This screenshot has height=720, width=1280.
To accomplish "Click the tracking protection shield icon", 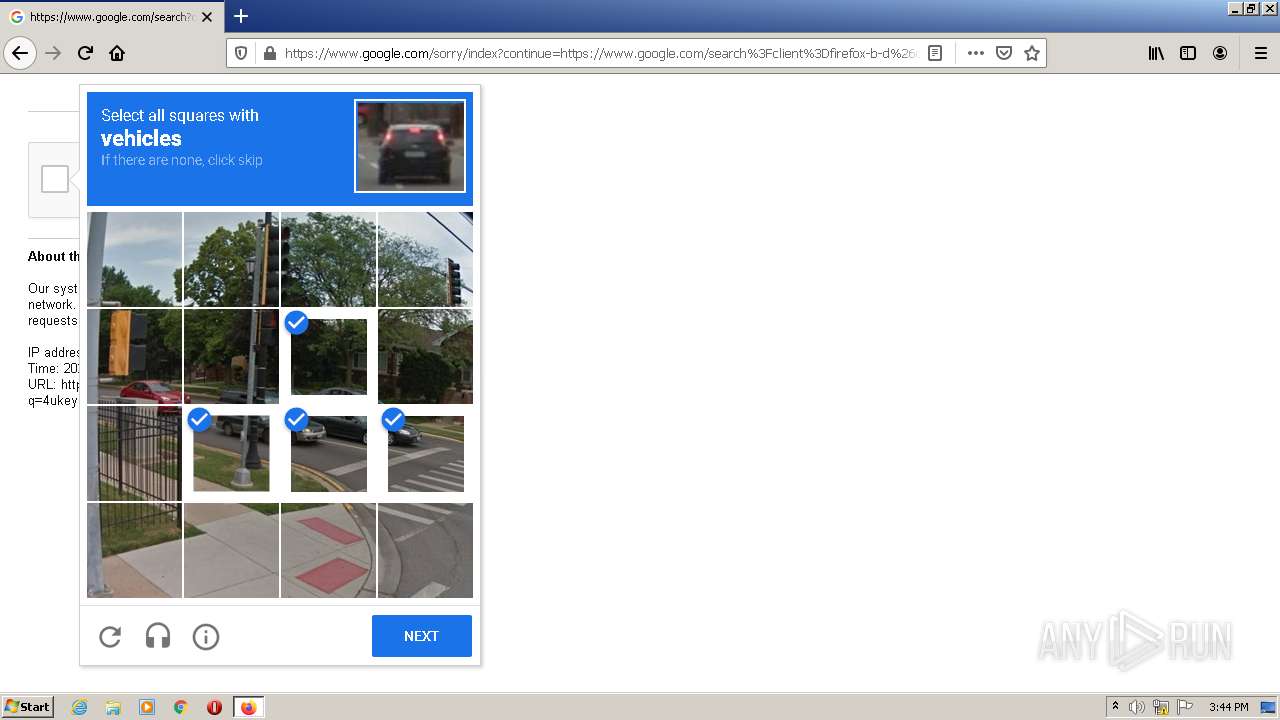I will click(241, 53).
